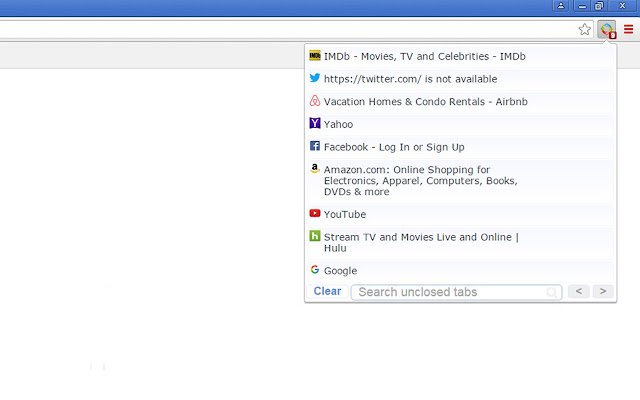The image size is (640, 400).
Task: Minimize the browser window
Action: [x=582, y=6]
